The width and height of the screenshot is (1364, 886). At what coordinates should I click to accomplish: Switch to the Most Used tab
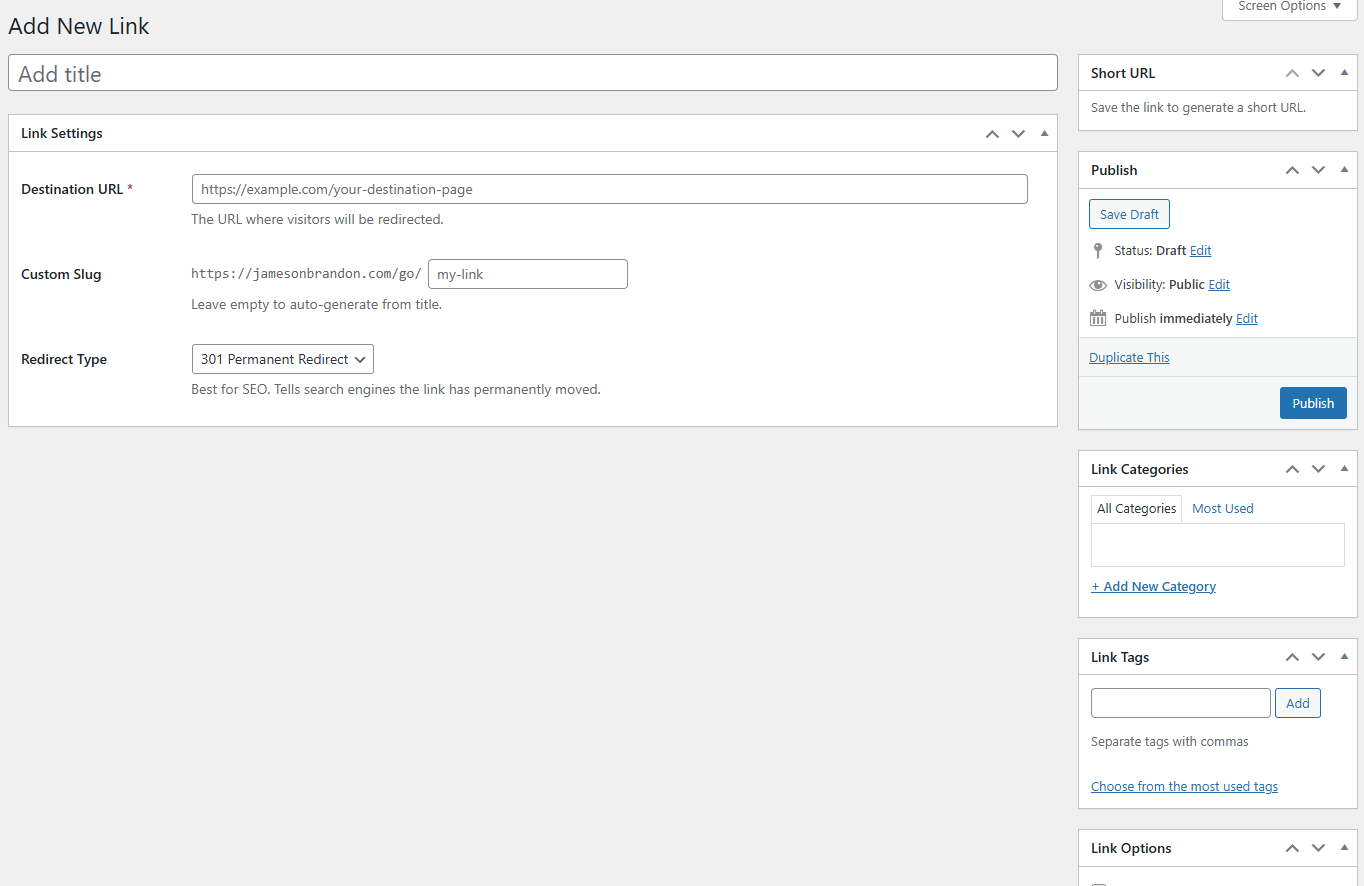(1222, 508)
